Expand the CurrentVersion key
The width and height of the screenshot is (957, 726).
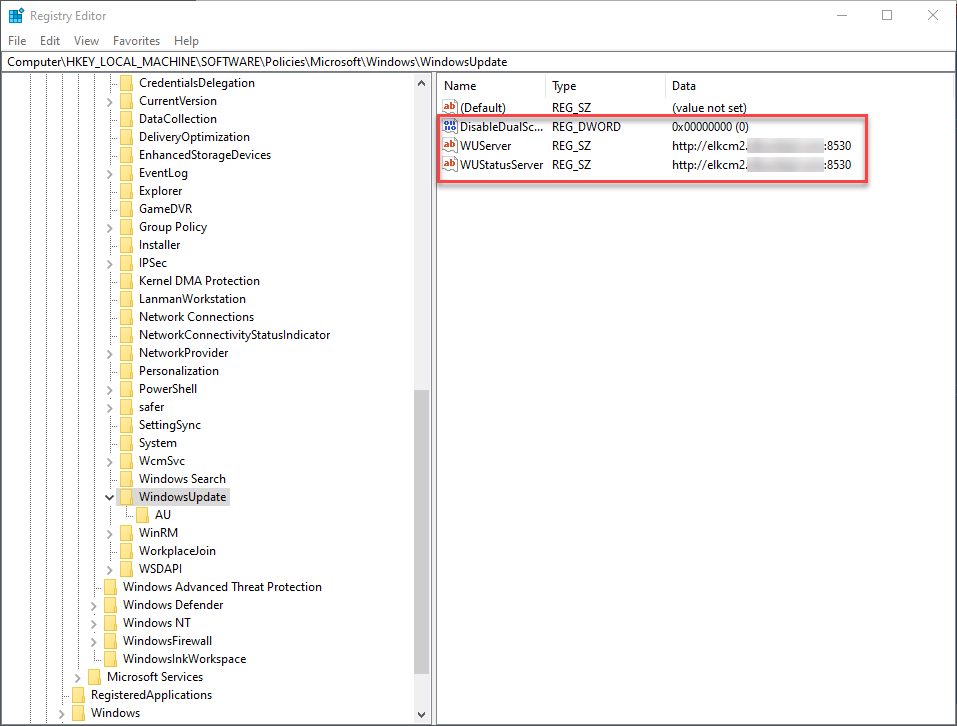click(x=110, y=101)
